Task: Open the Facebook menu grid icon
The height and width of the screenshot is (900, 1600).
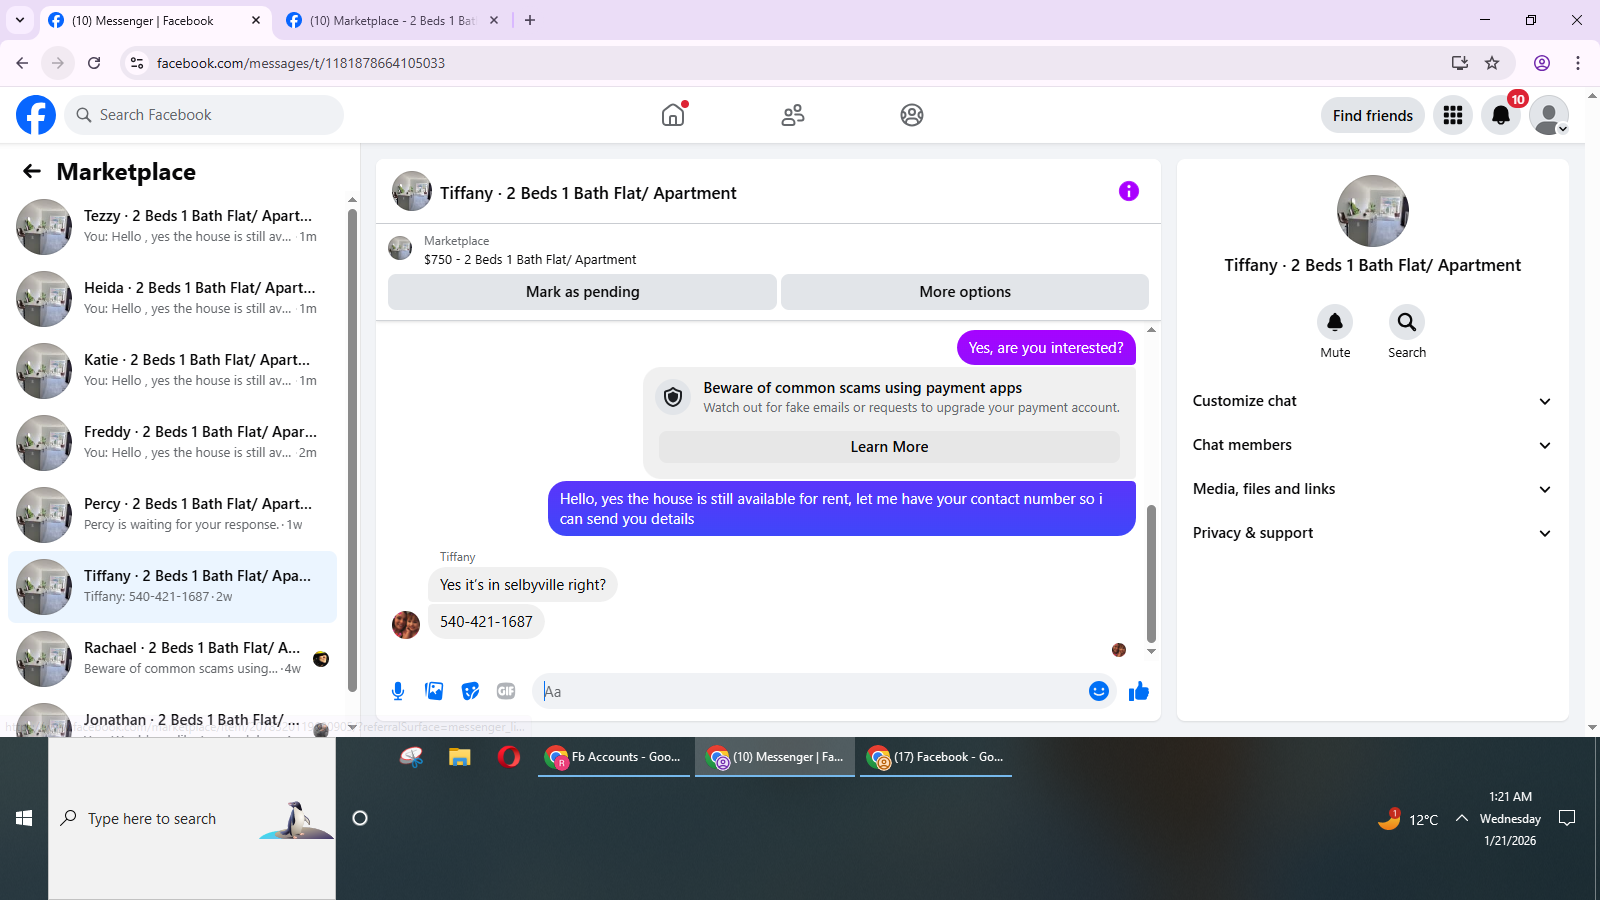Action: pyautogui.click(x=1453, y=115)
